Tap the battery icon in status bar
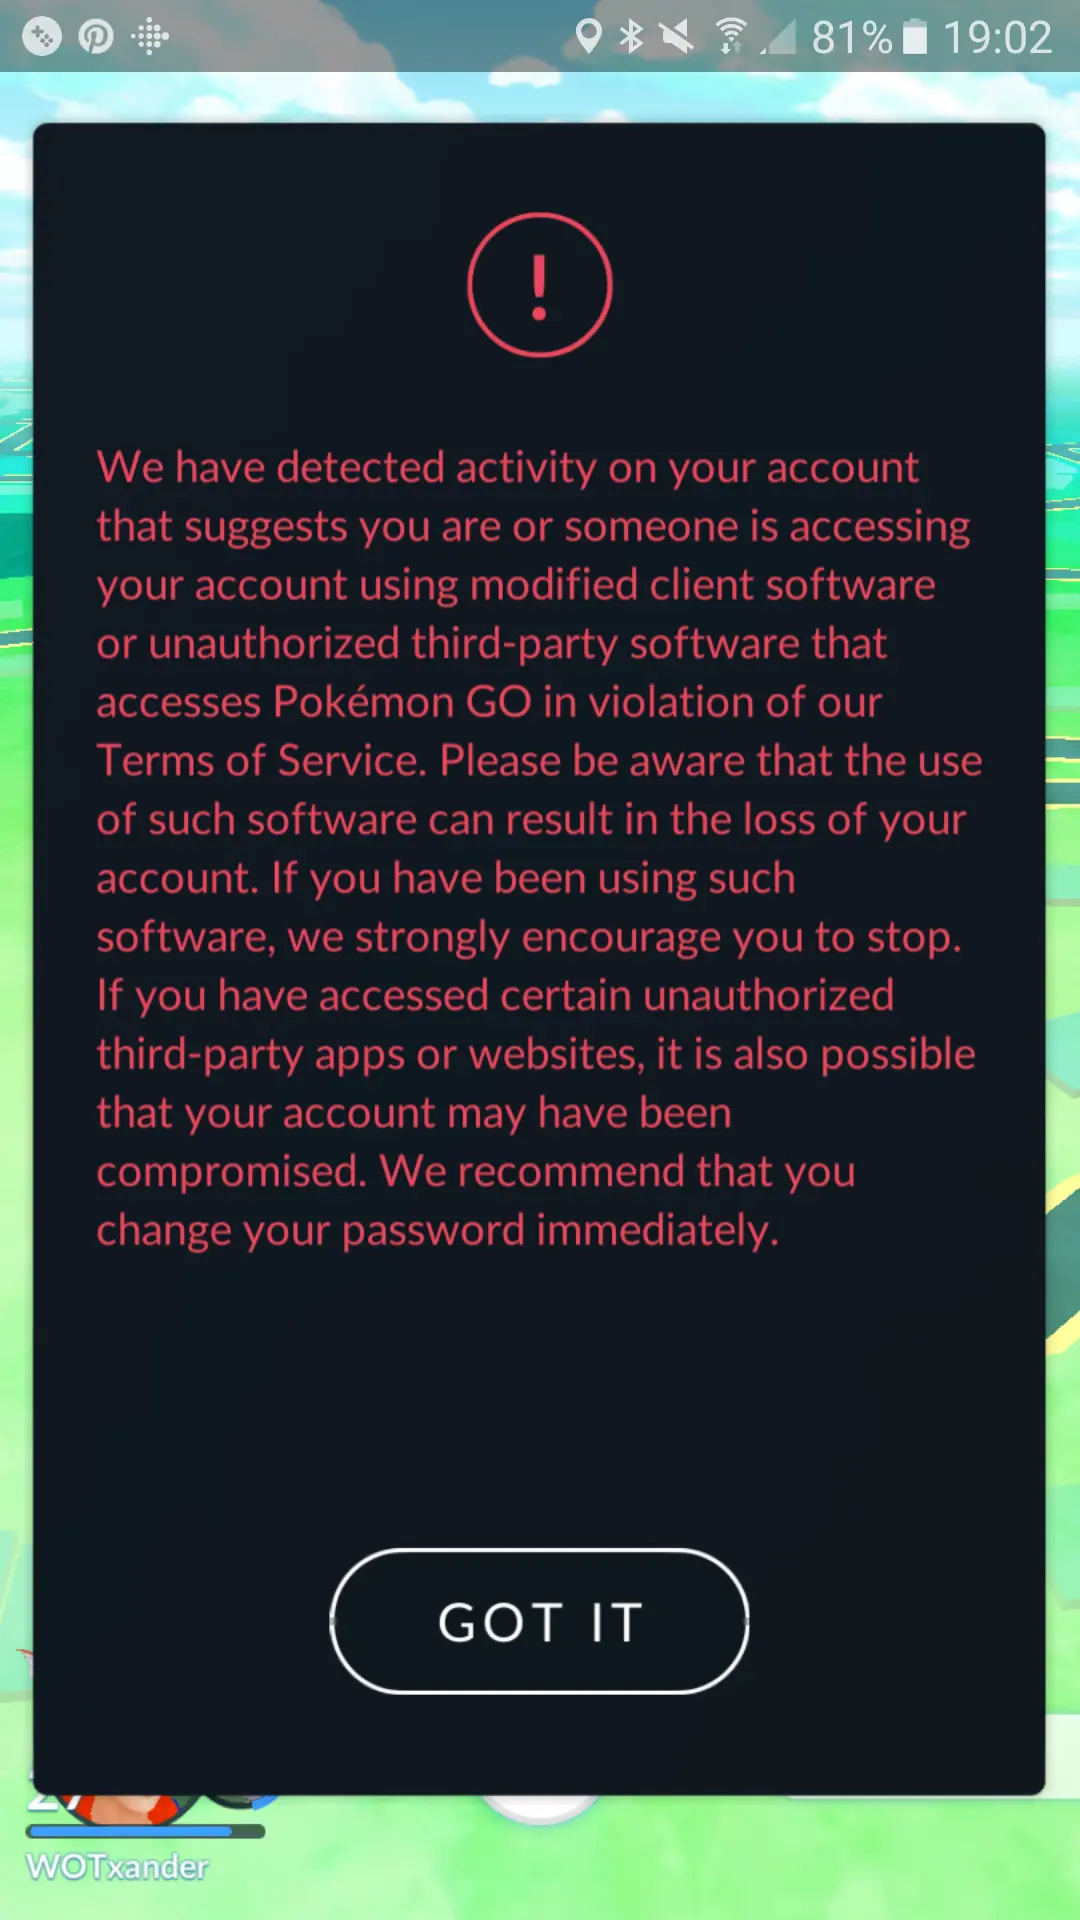 [x=915, y=37]
